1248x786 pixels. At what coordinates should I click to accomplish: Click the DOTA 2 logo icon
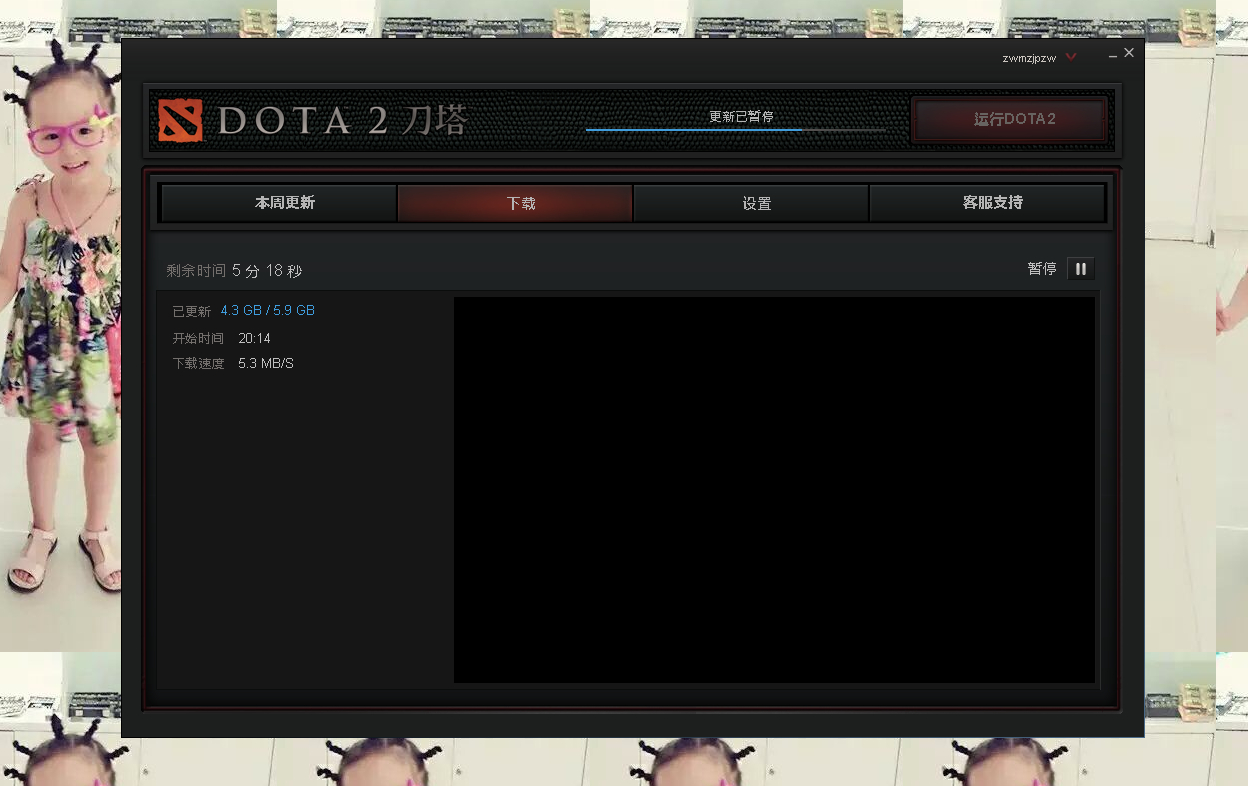180,120
